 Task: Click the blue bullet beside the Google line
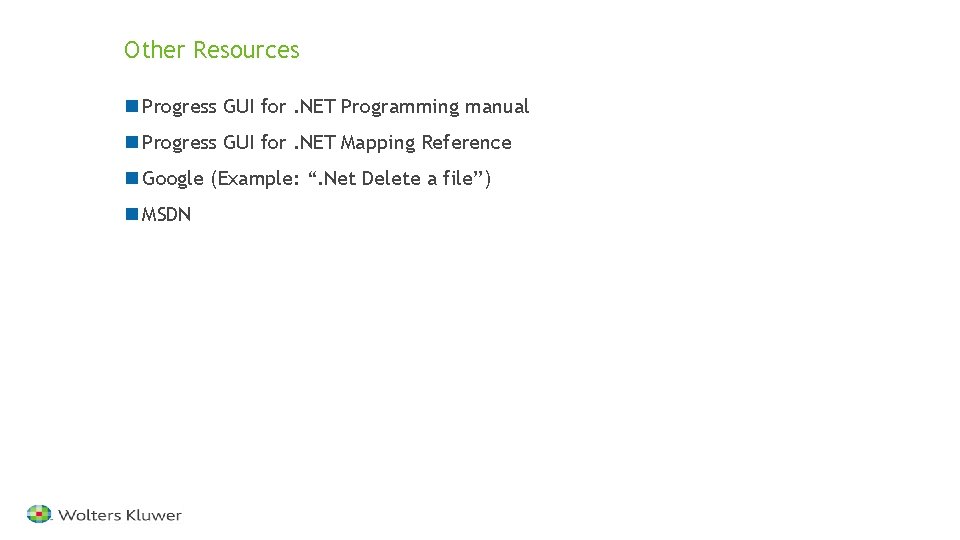click(x=132, y=178)
